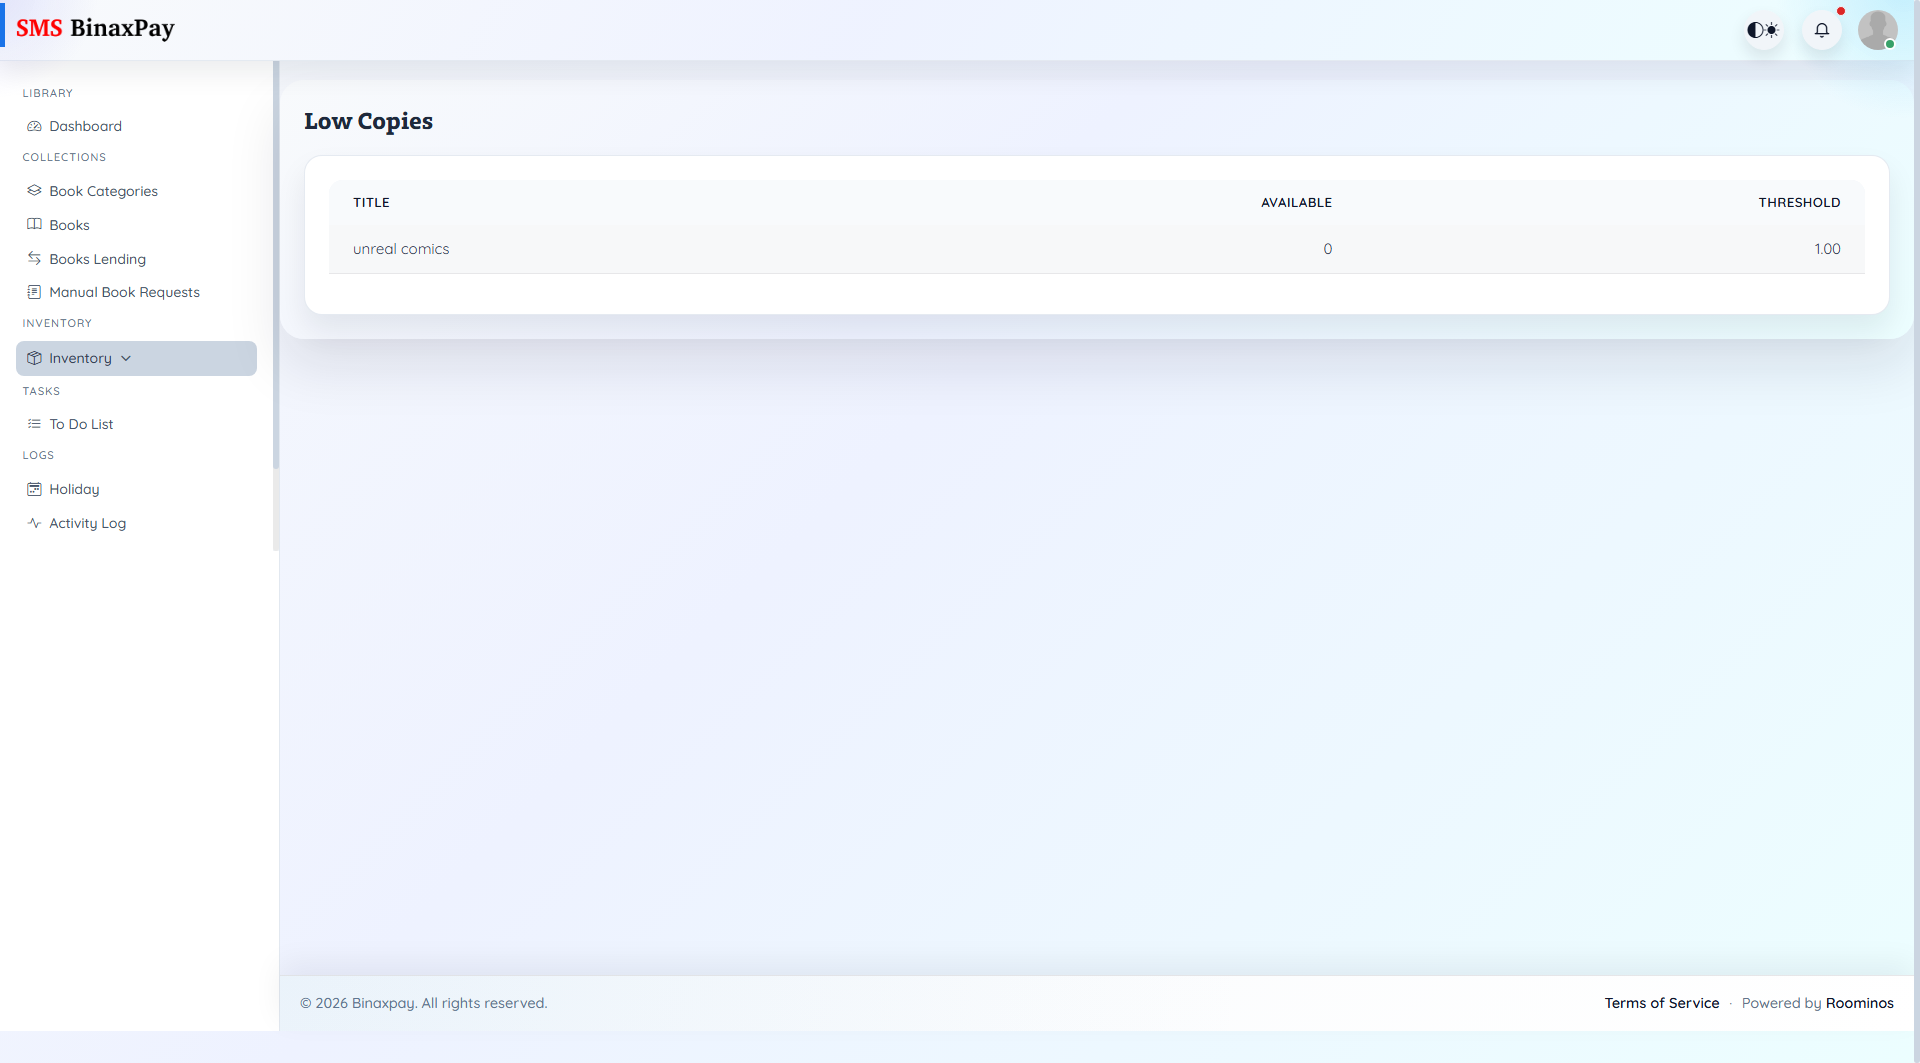This screenshot has width=1920, height=1063.
Task: Select the Dashboard icon in the sidebar
Action: 33,125
